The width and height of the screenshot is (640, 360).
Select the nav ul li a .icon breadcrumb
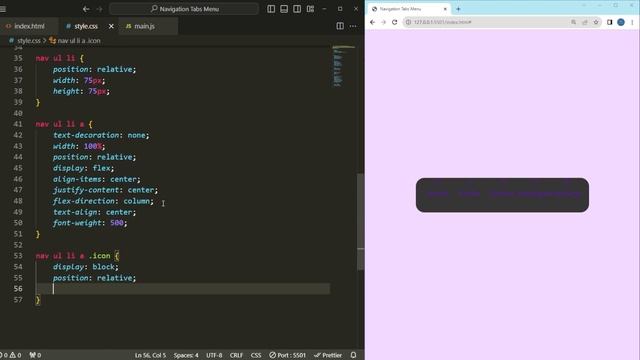pyautogui.click(x=79, y=40)
